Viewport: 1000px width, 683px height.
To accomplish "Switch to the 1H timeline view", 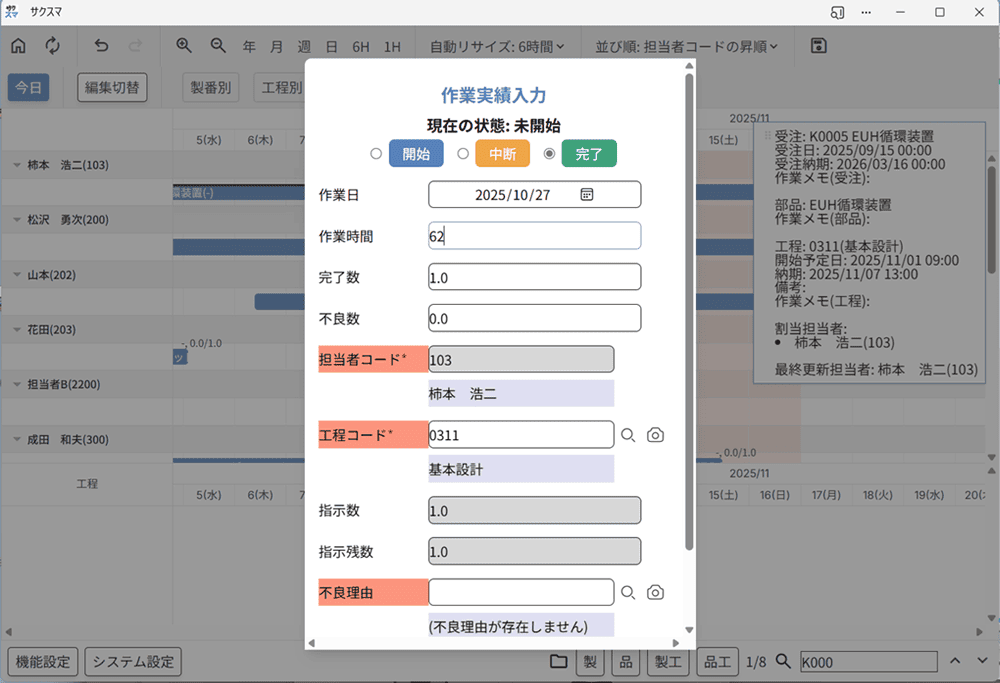I will coord(394,45).
